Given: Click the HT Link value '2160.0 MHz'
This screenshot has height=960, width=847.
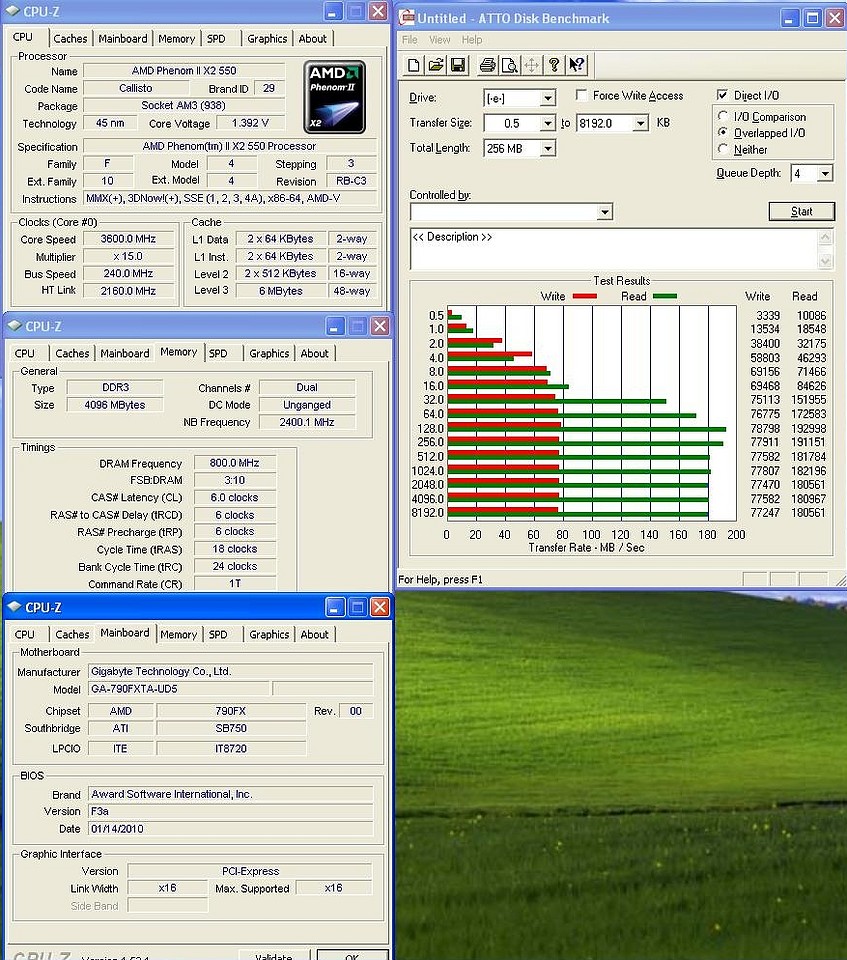Looking at the screenshot, I should (x=129, y=291).
